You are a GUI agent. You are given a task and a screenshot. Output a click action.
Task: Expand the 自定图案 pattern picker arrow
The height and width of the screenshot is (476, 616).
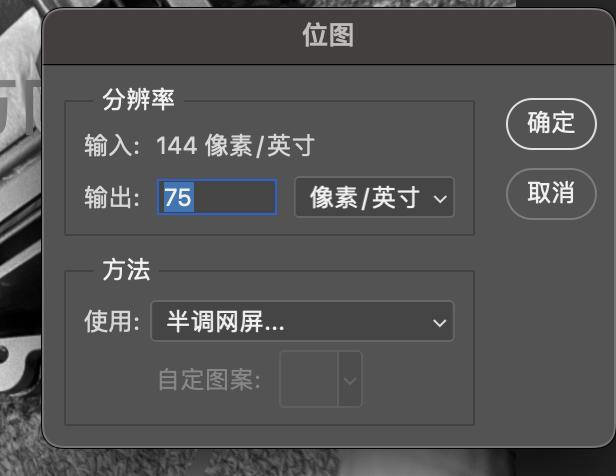click(x=350, y=379)
